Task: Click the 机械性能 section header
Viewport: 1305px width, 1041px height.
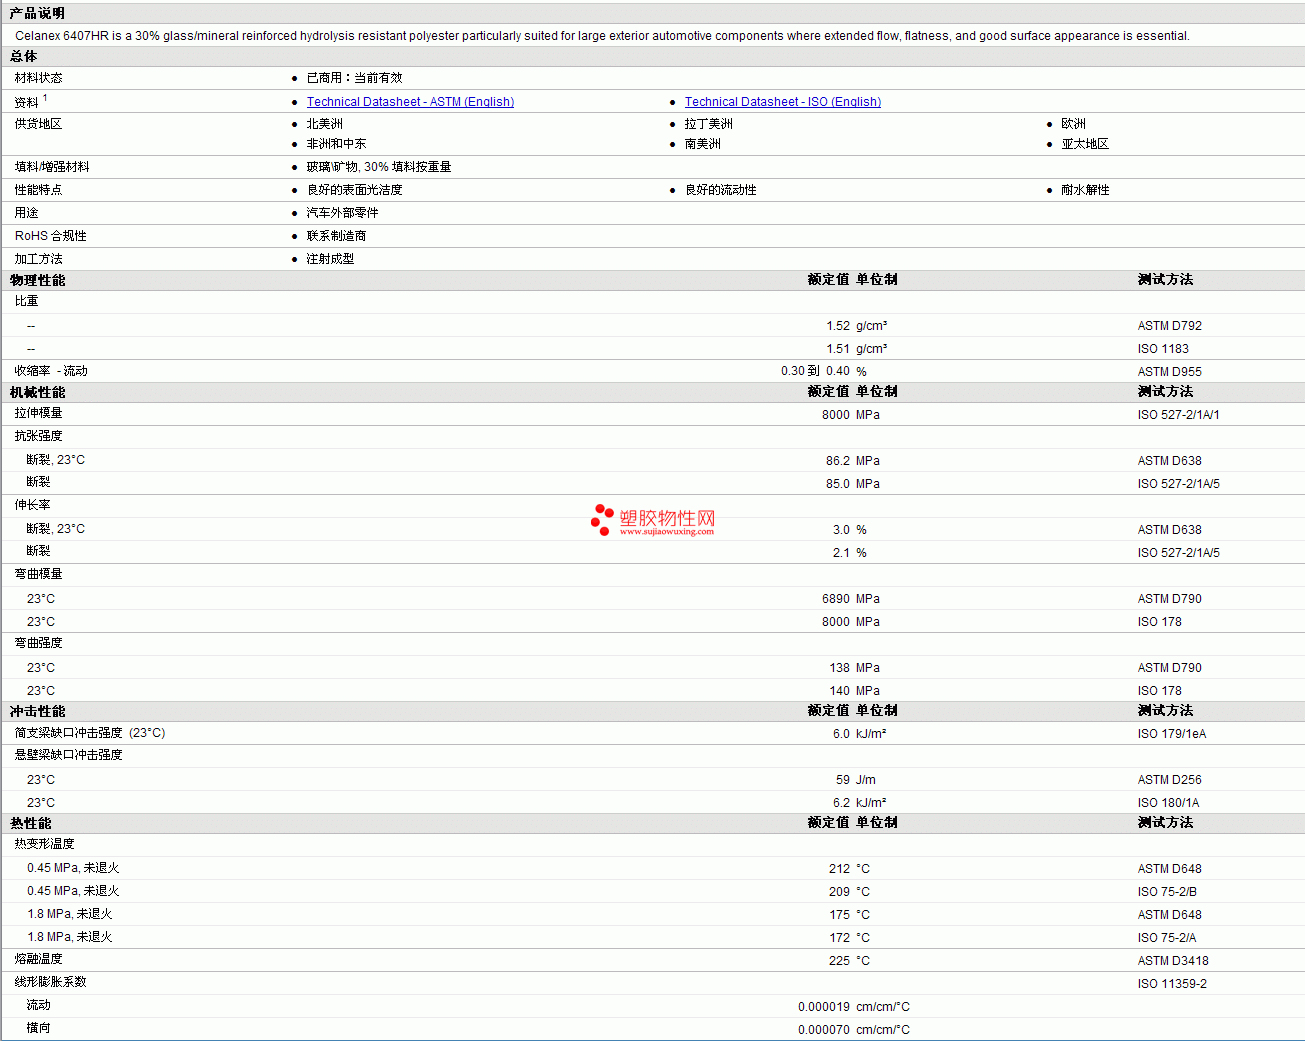Action: 37,392
